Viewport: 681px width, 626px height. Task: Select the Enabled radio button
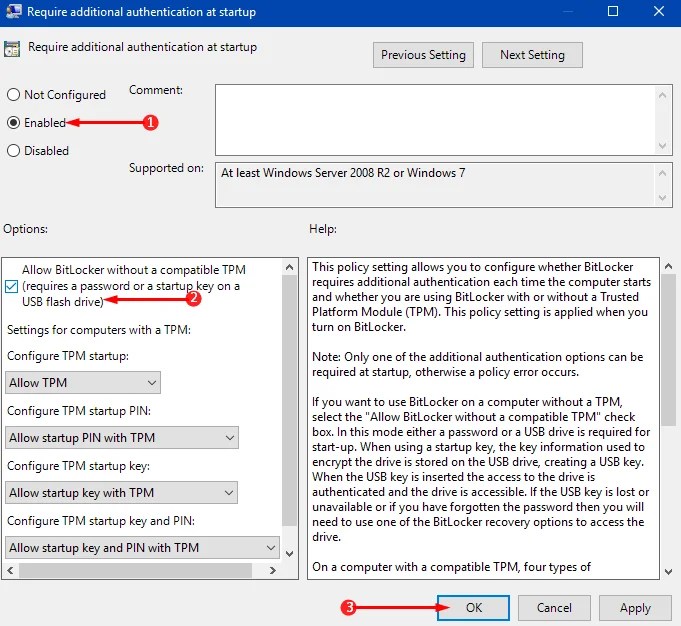13,123
